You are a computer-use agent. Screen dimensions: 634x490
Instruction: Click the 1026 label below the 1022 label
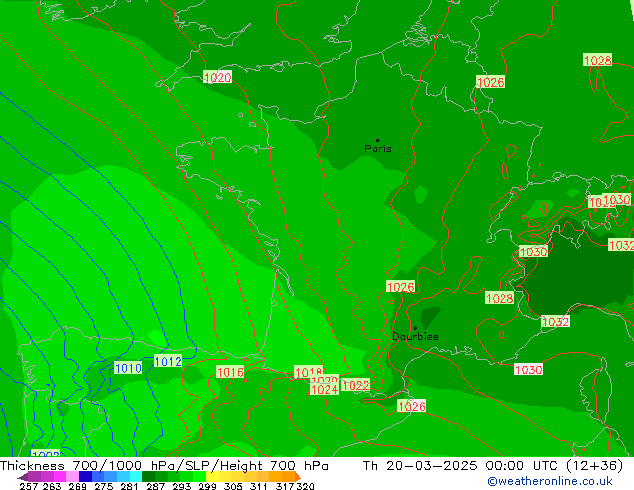point(412,406)
